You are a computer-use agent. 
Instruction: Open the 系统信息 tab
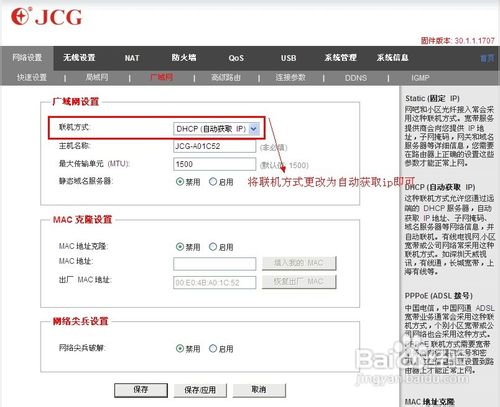393,58
